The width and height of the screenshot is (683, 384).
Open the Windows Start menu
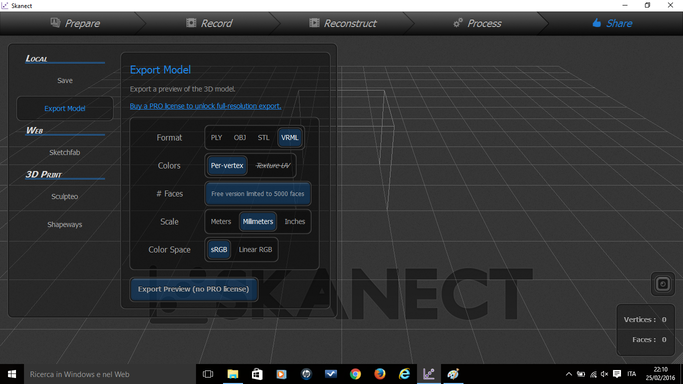pos(12,374)
